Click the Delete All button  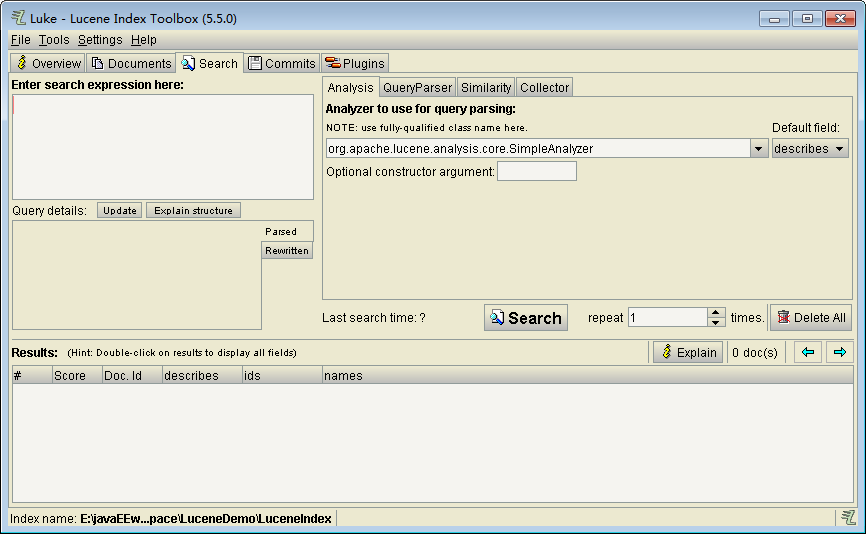point(810,318)
